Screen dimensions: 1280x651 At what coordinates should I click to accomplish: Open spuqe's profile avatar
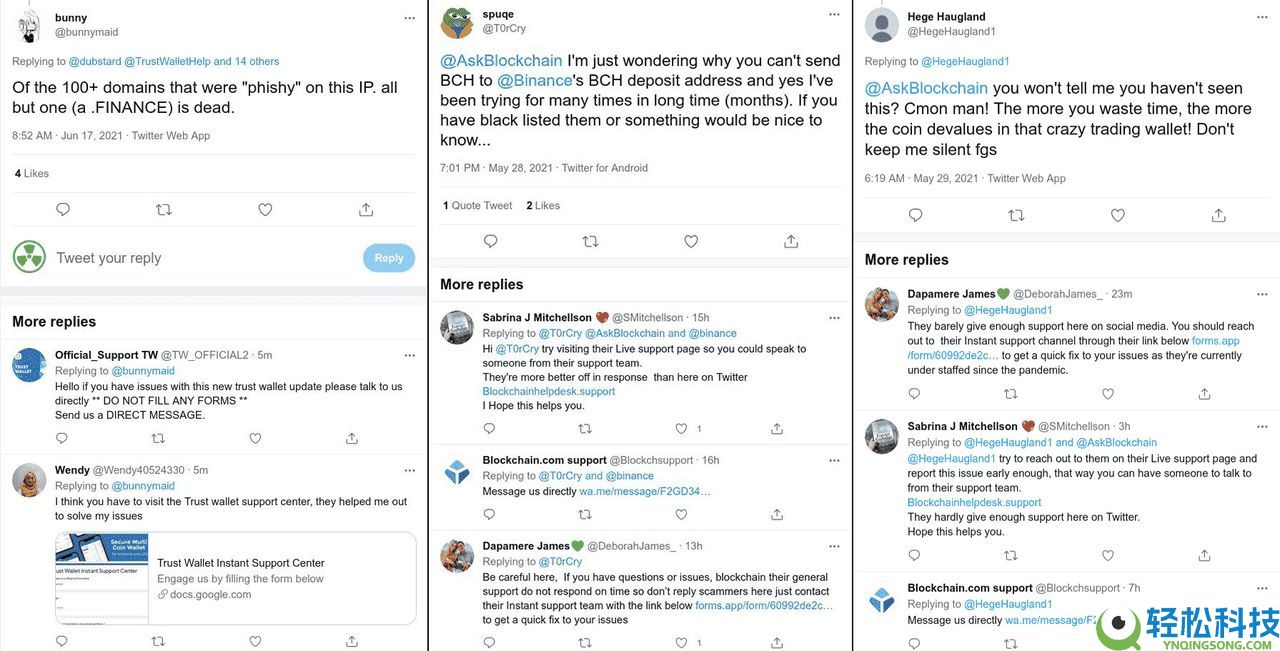457,22
